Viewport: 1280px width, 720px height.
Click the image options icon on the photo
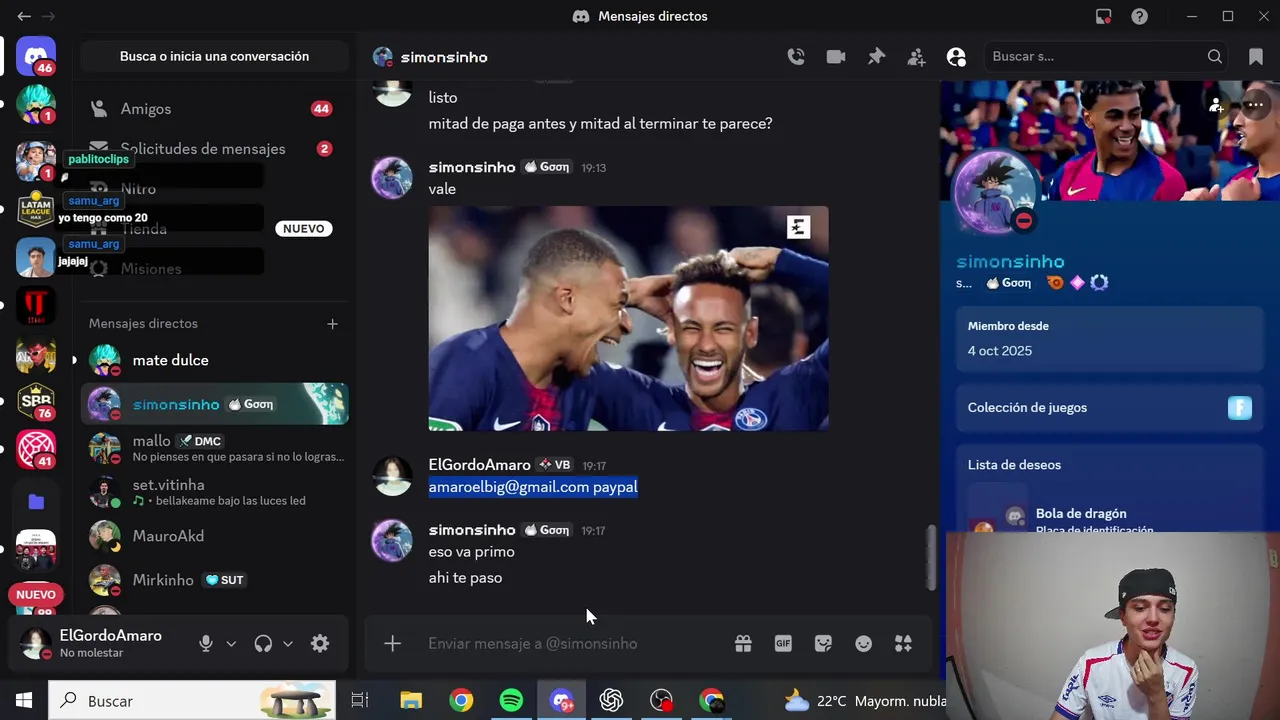(797, 227)
